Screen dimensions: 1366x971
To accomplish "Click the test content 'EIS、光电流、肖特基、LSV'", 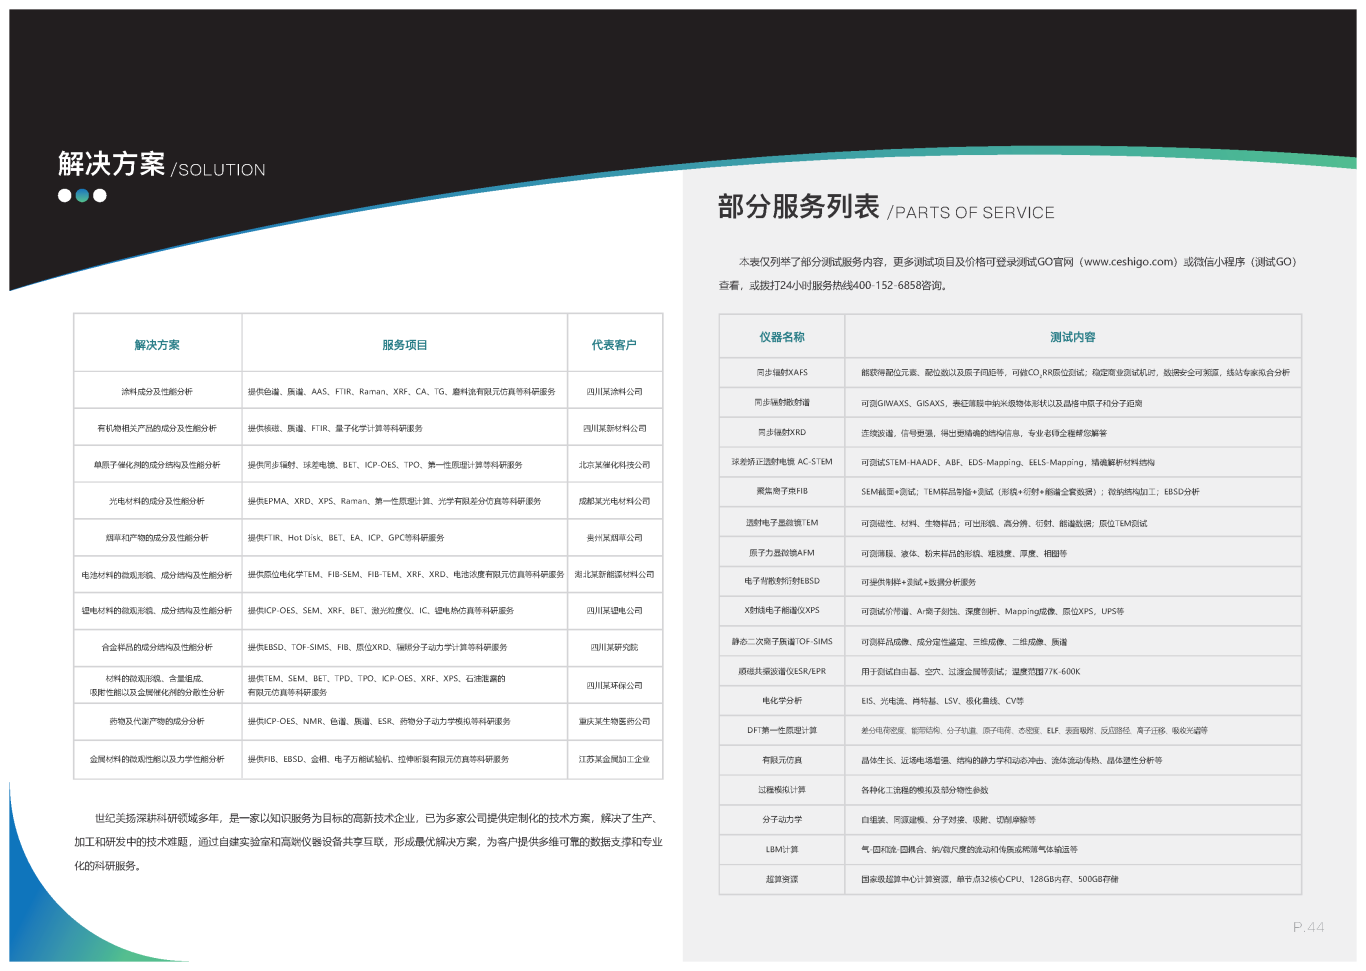I will 942,701.
